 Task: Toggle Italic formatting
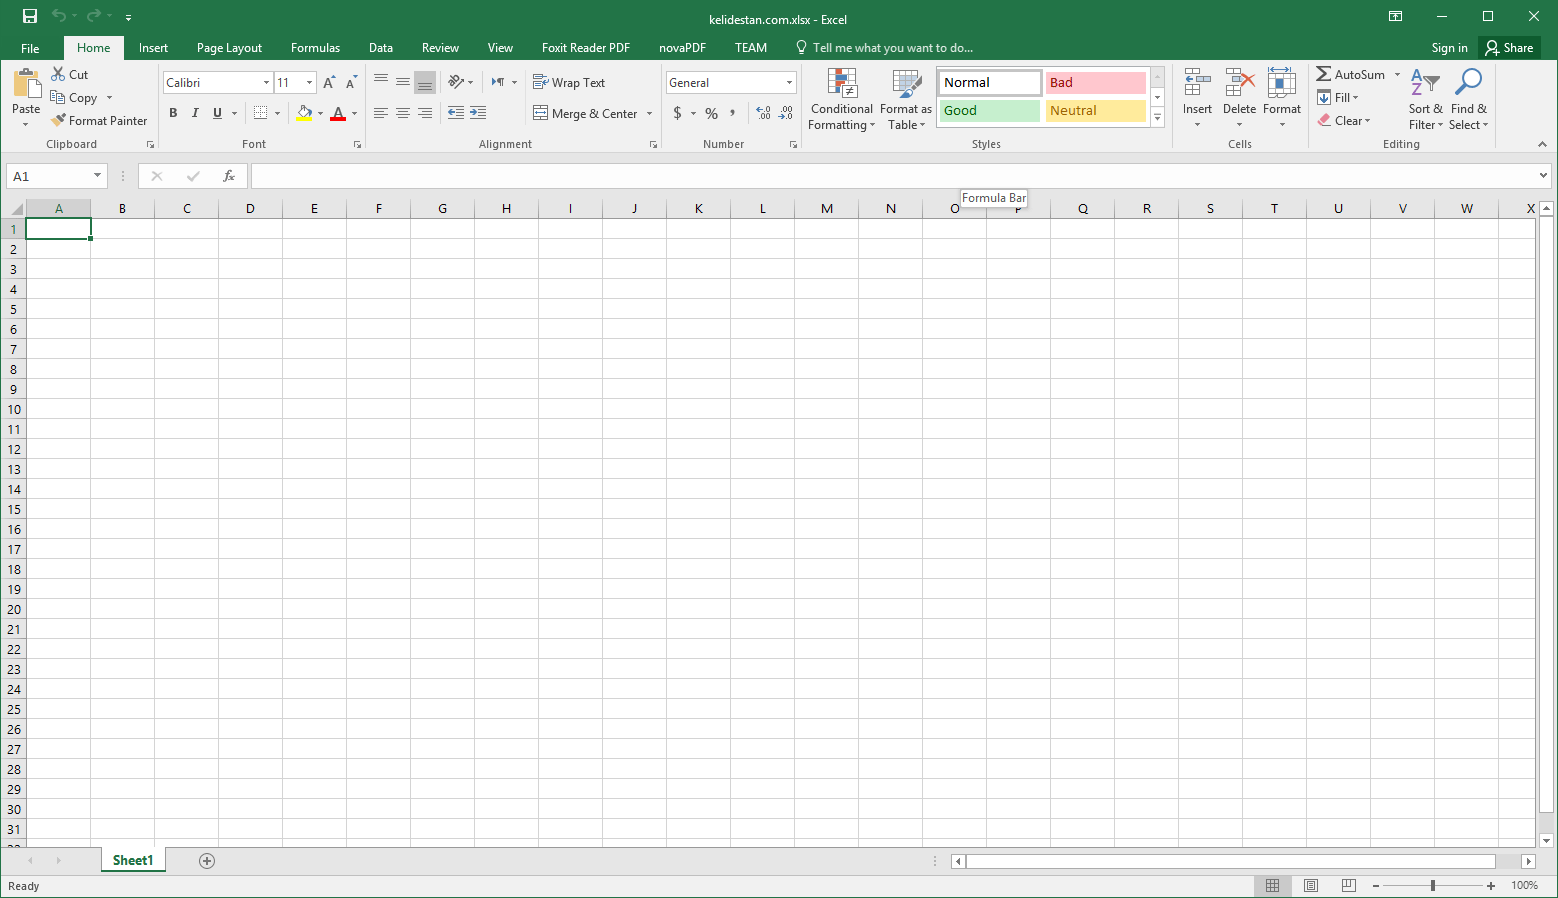[195, 113]
